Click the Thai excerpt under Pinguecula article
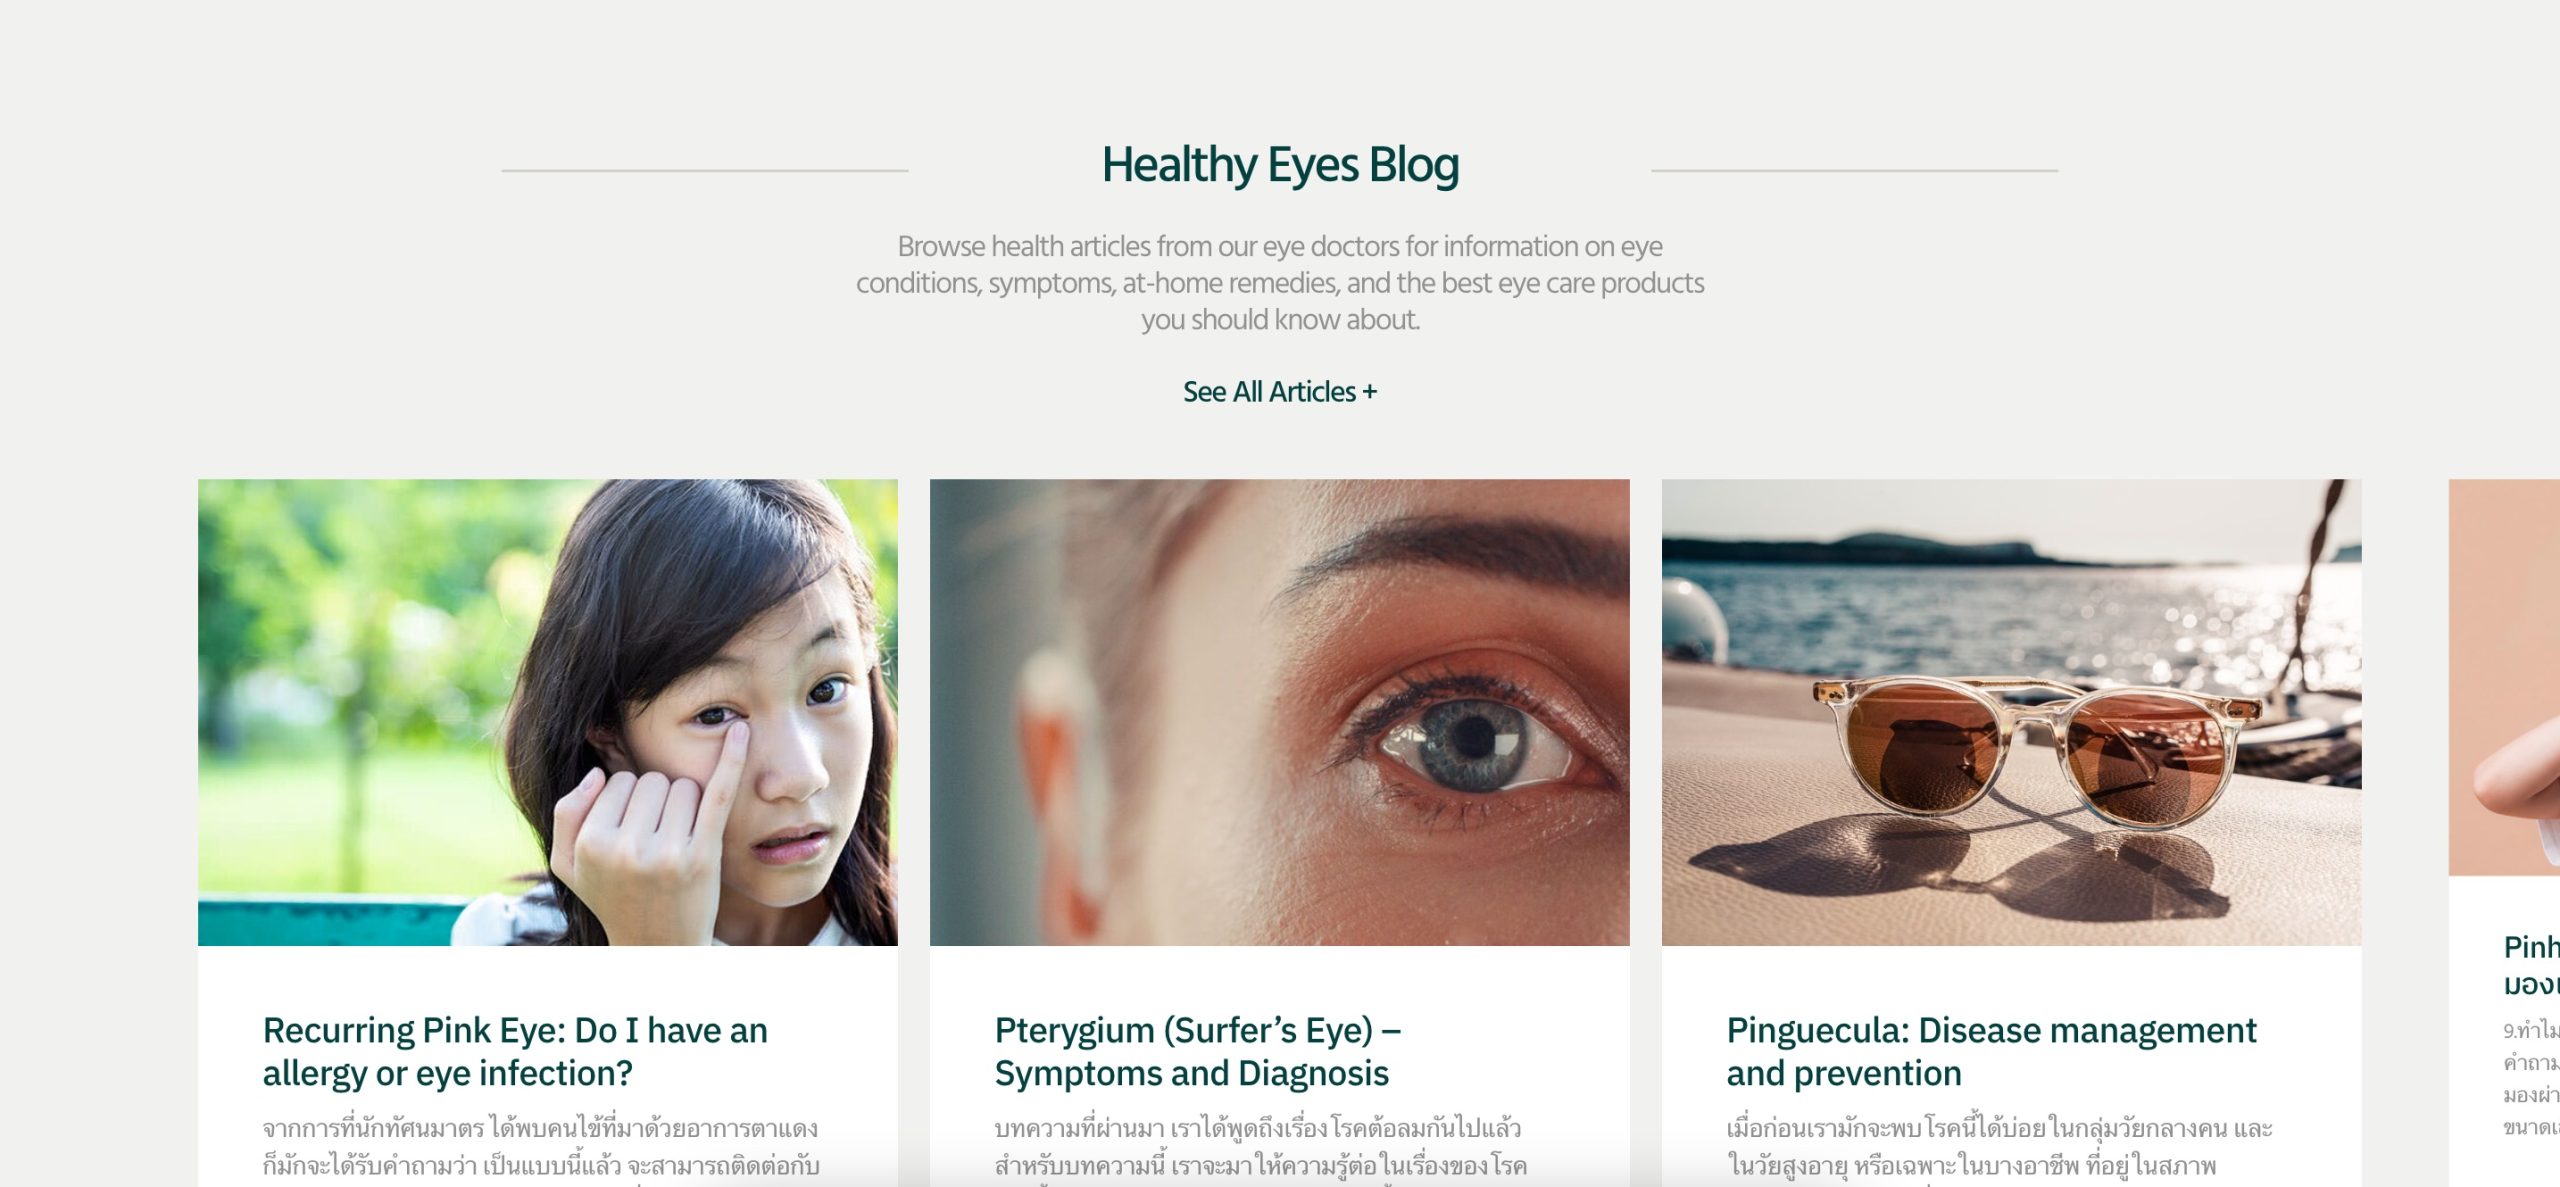 point(1999,1148)
